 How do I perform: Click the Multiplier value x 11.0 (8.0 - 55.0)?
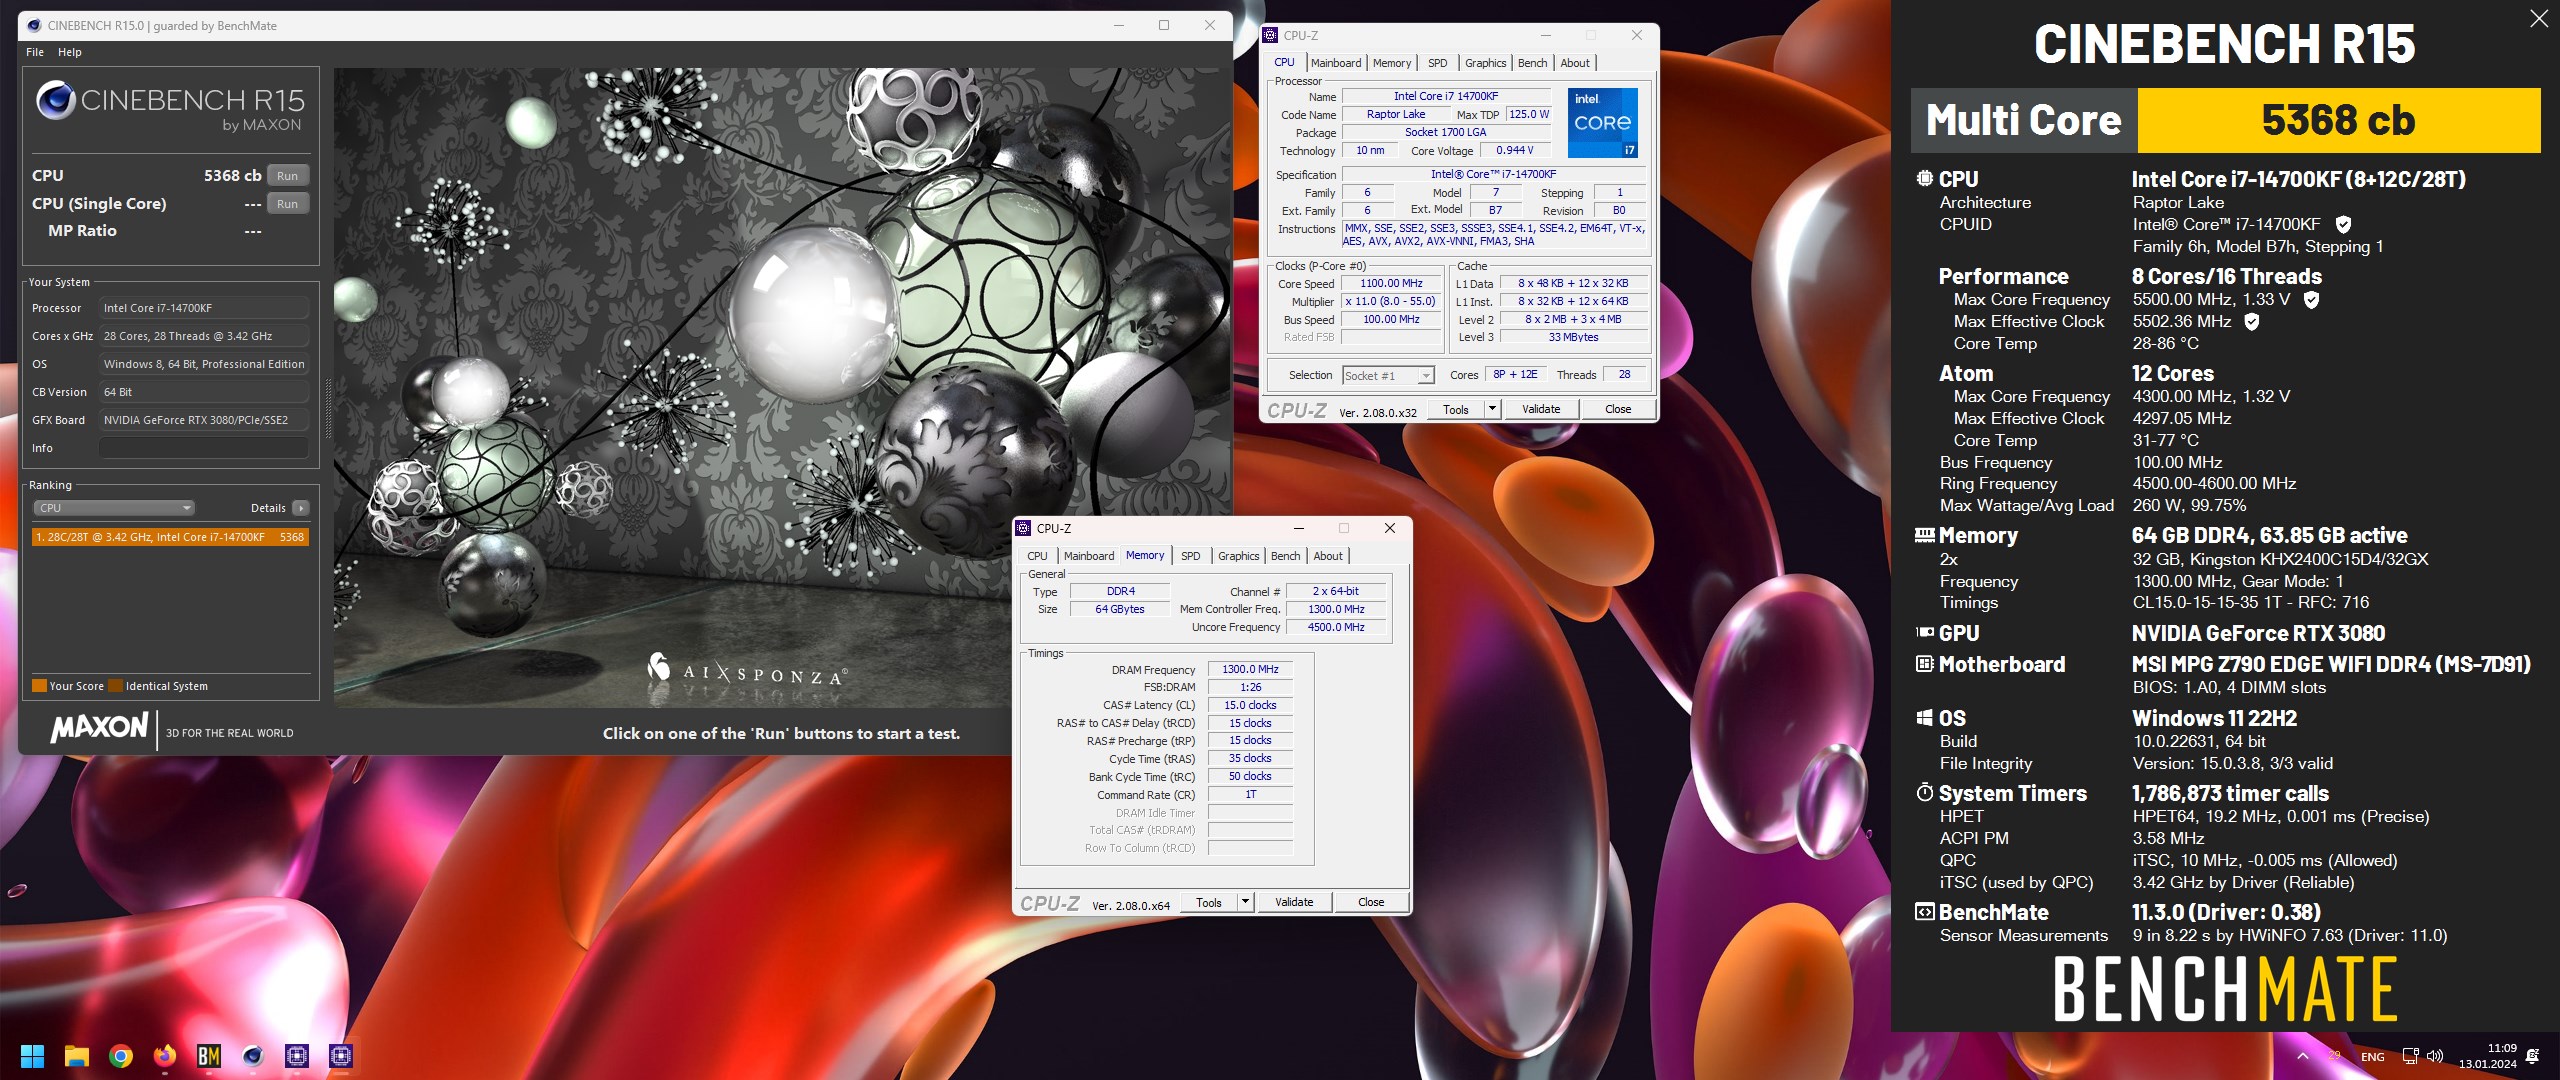(1391, 302)
